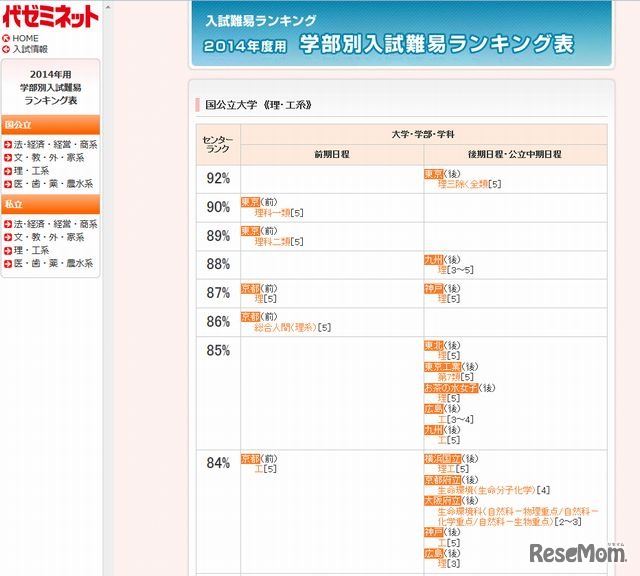Viewport: 640px width, 576px height.
Task: Click arrow icon for 私立 法・経済・経営・商系
Action: (8, 225)
